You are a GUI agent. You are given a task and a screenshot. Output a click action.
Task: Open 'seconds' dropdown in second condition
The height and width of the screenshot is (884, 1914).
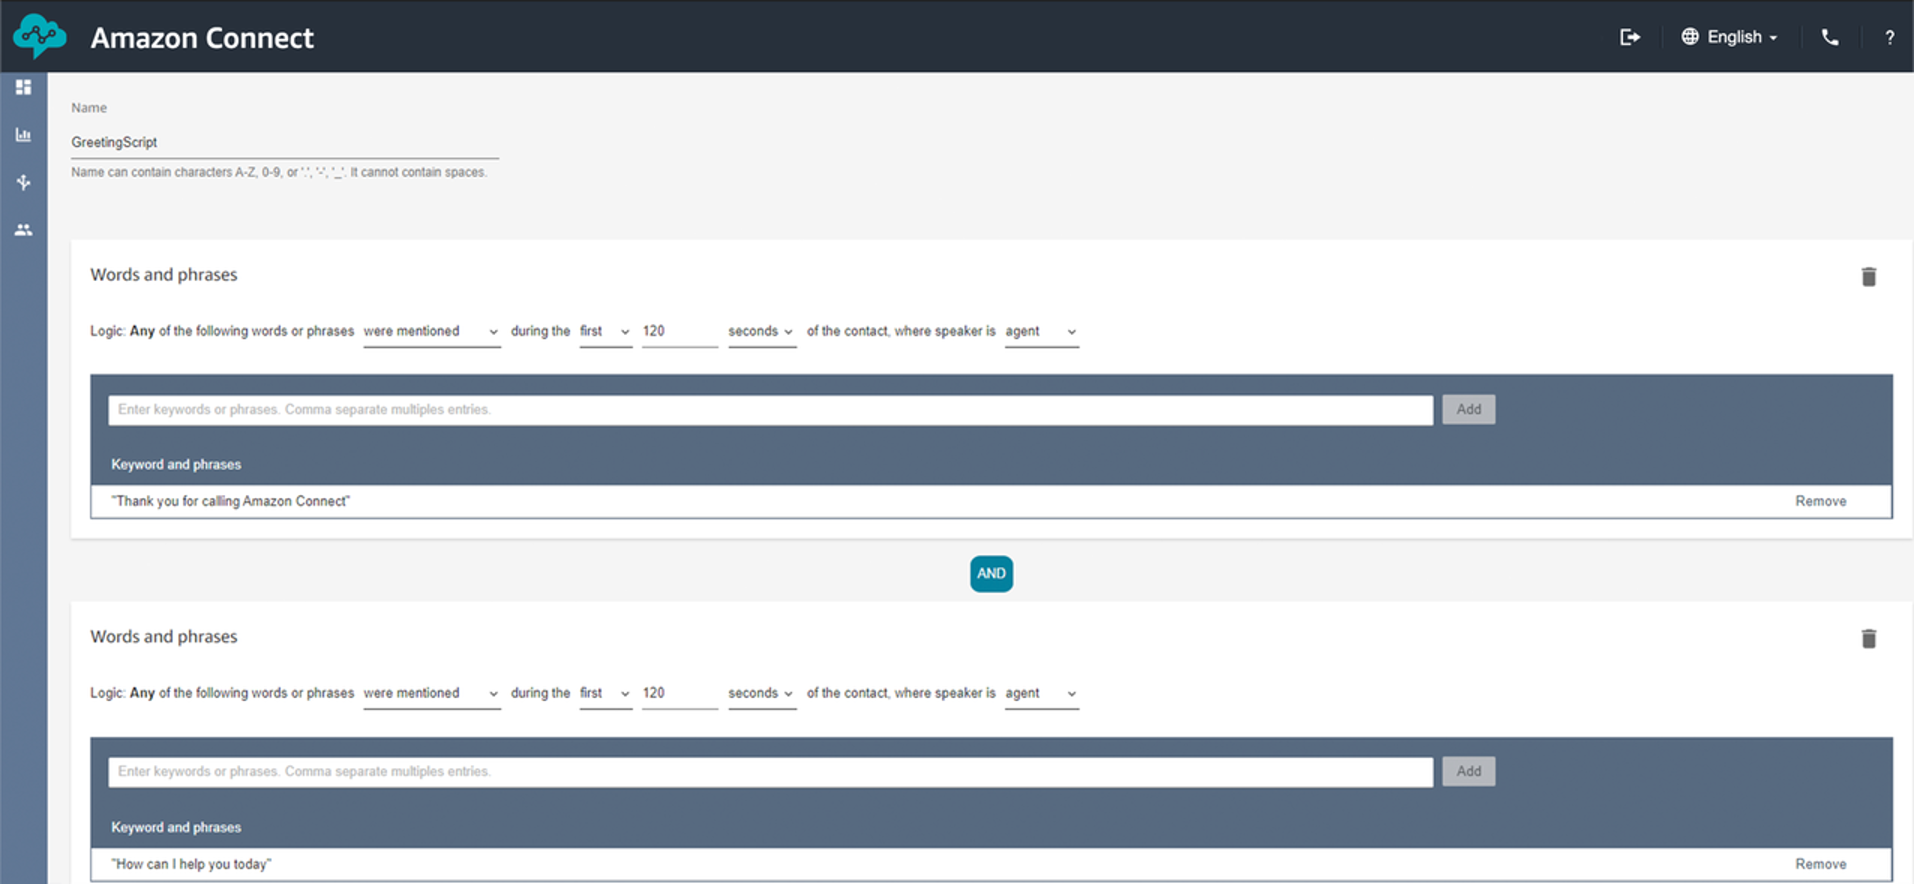(762, 694)
